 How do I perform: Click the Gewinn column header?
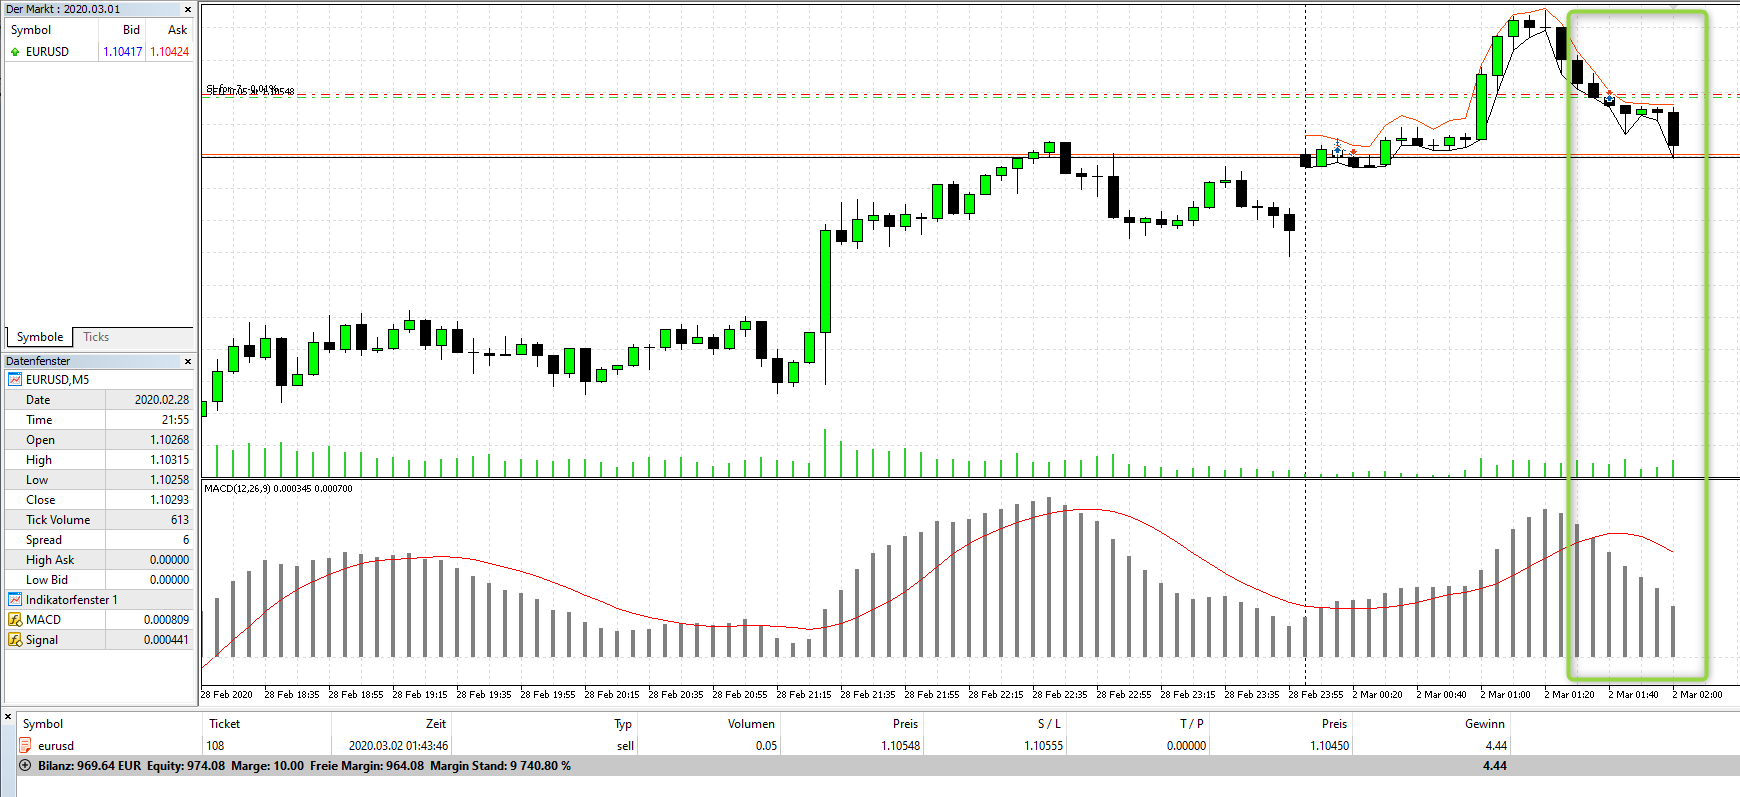click(1485, 724)
